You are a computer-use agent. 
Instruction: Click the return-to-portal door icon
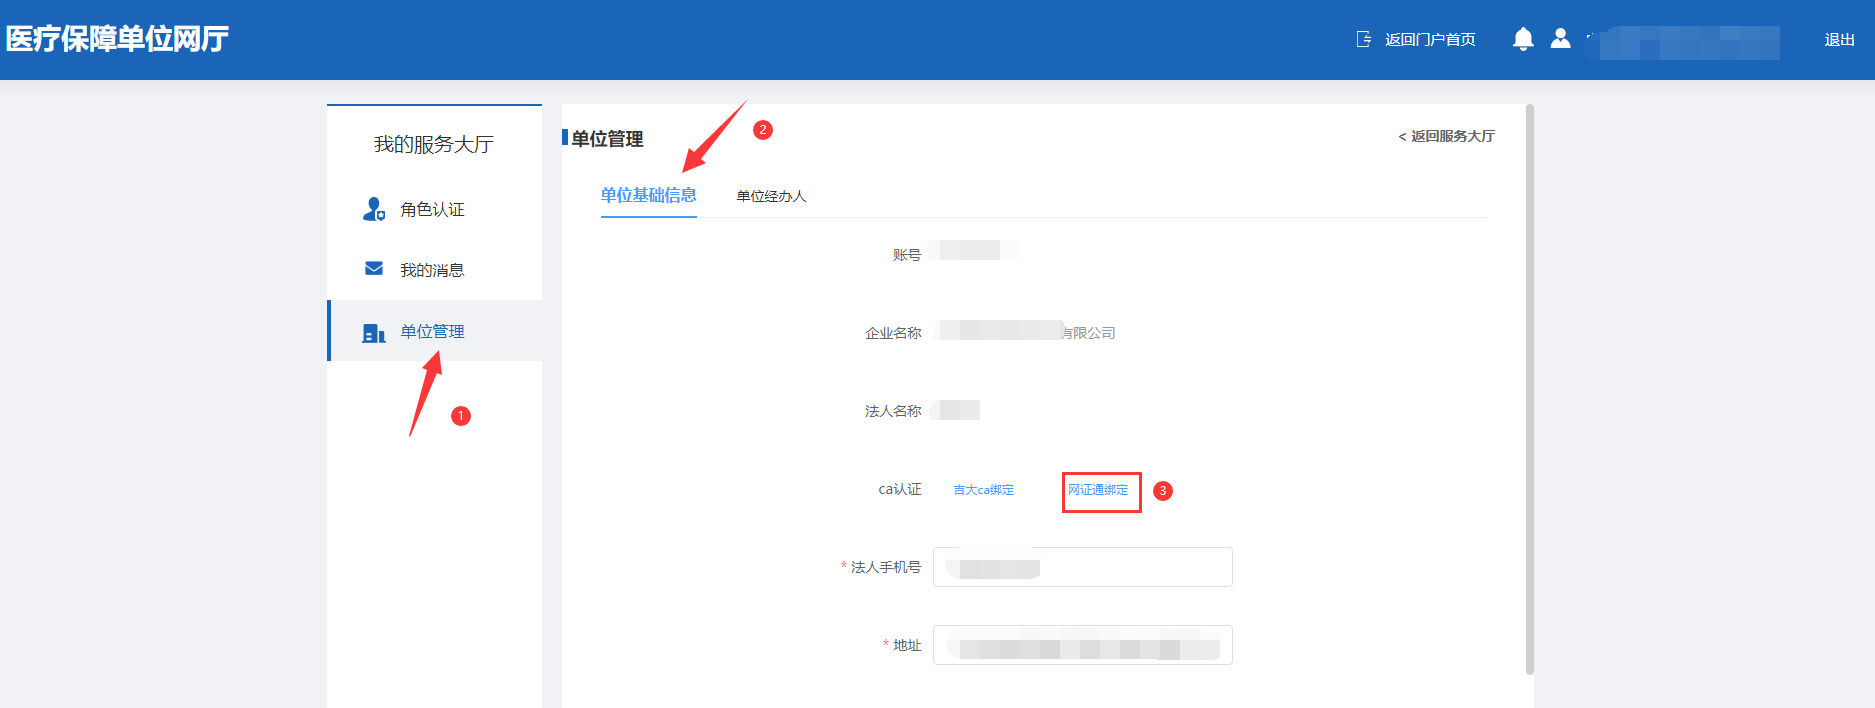pos(1364,39)
